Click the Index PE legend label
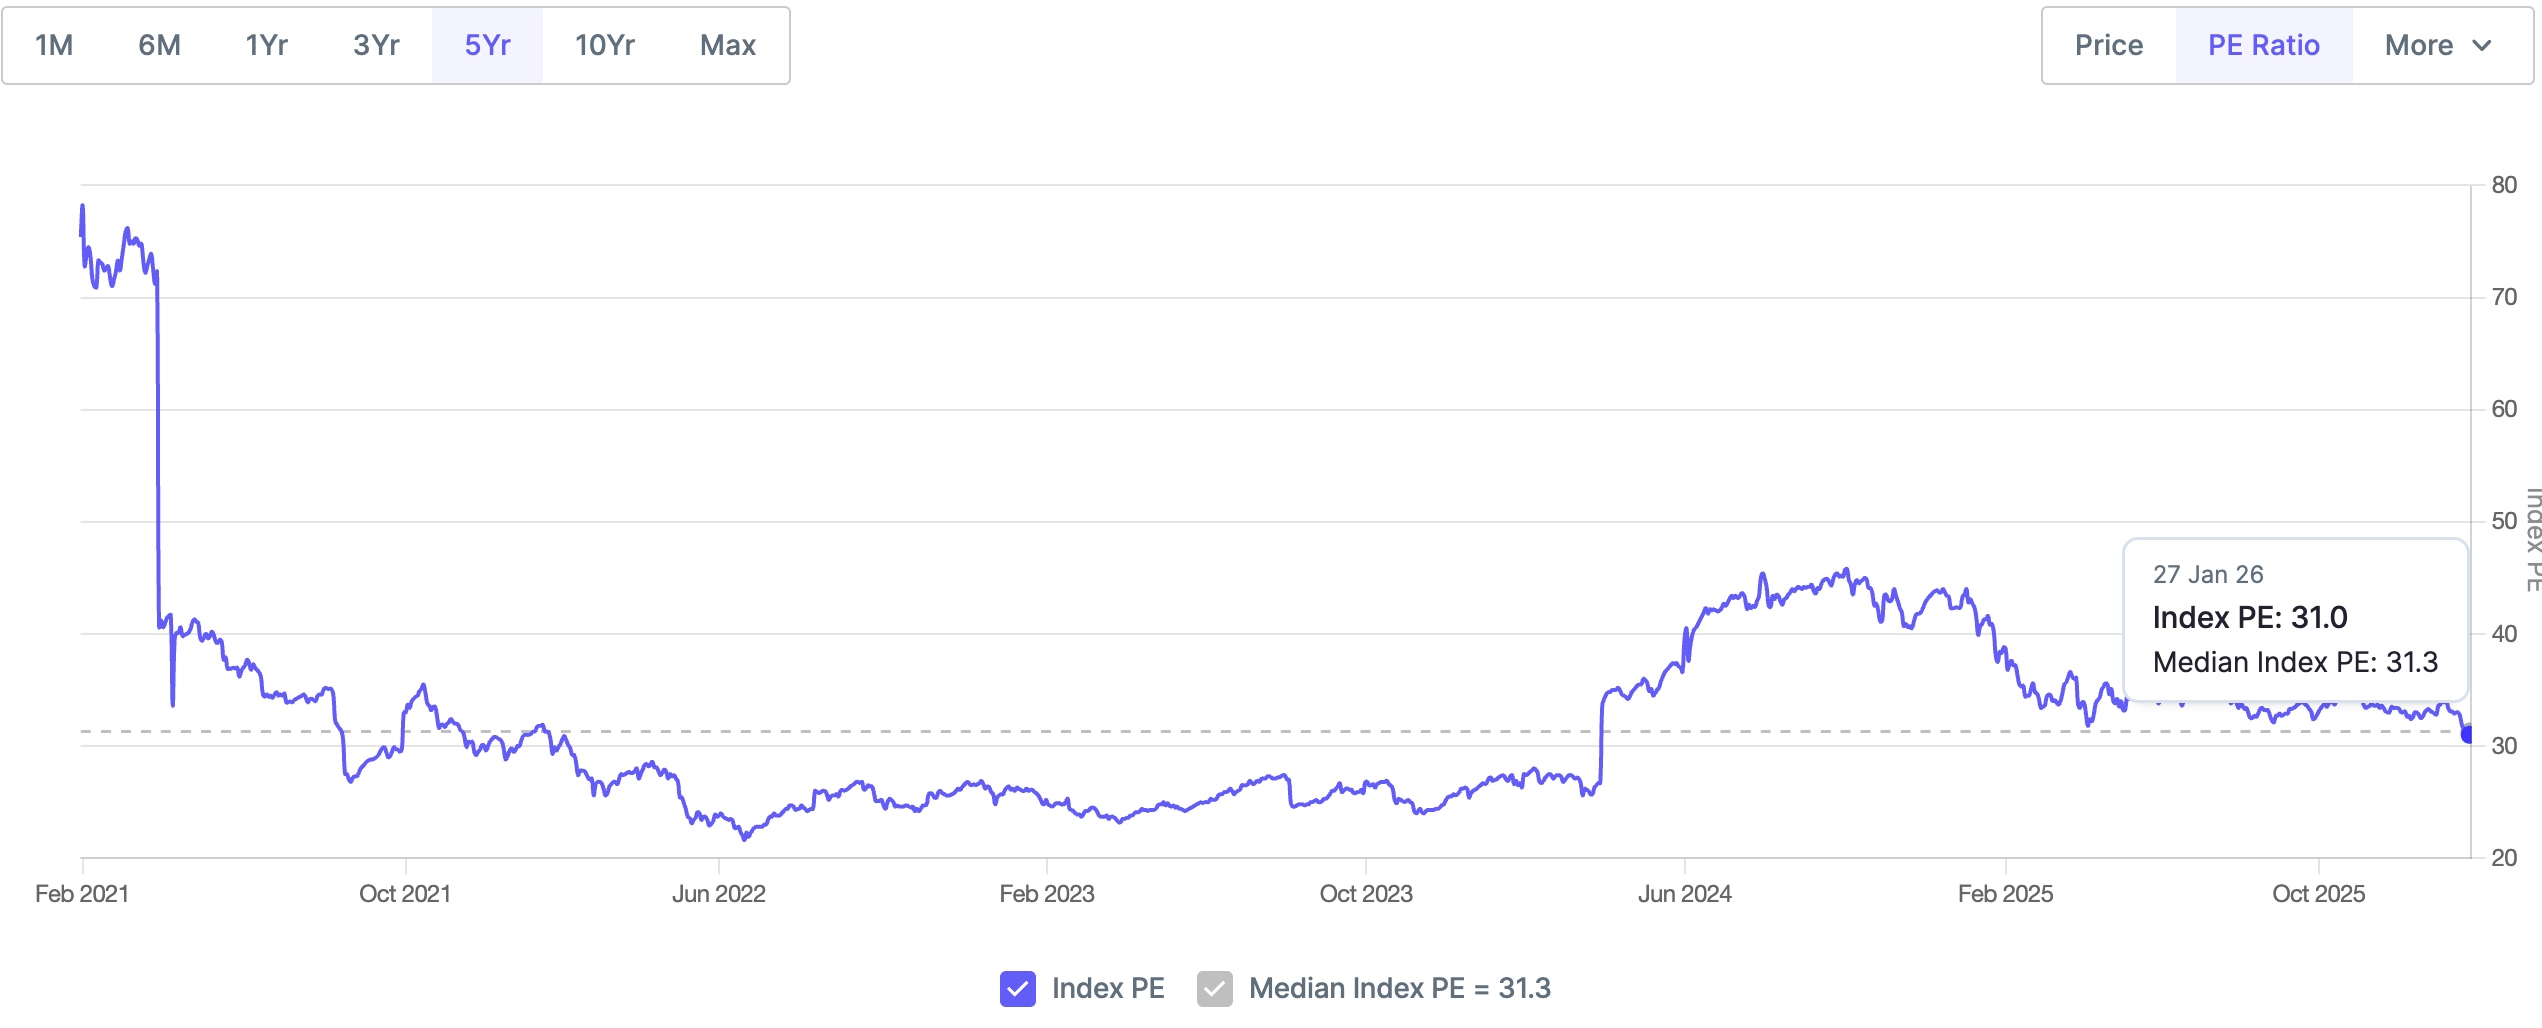Image resolution: width=2542 pixels, height=1028 pixels. pyautogui.click(x=1108, y=988)
